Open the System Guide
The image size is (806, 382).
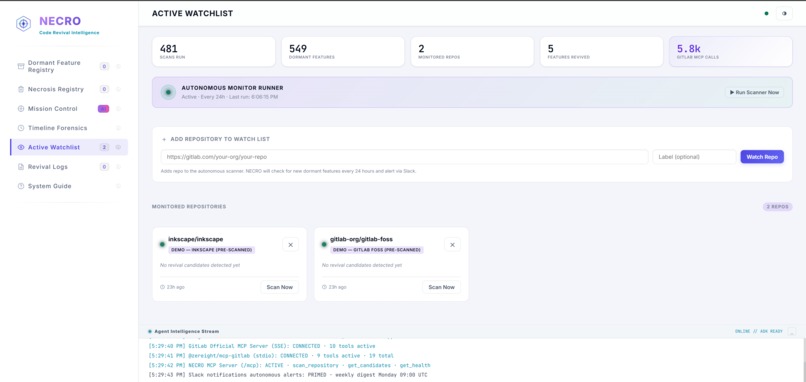(69, 186)
